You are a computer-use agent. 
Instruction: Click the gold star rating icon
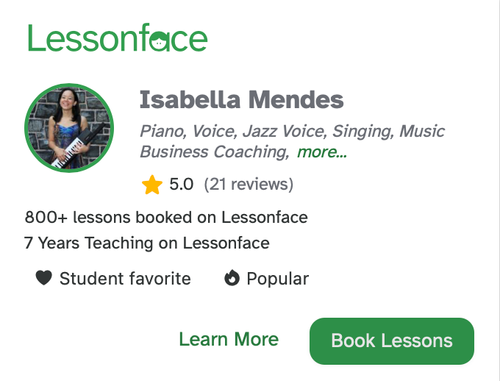pos(152,185)
